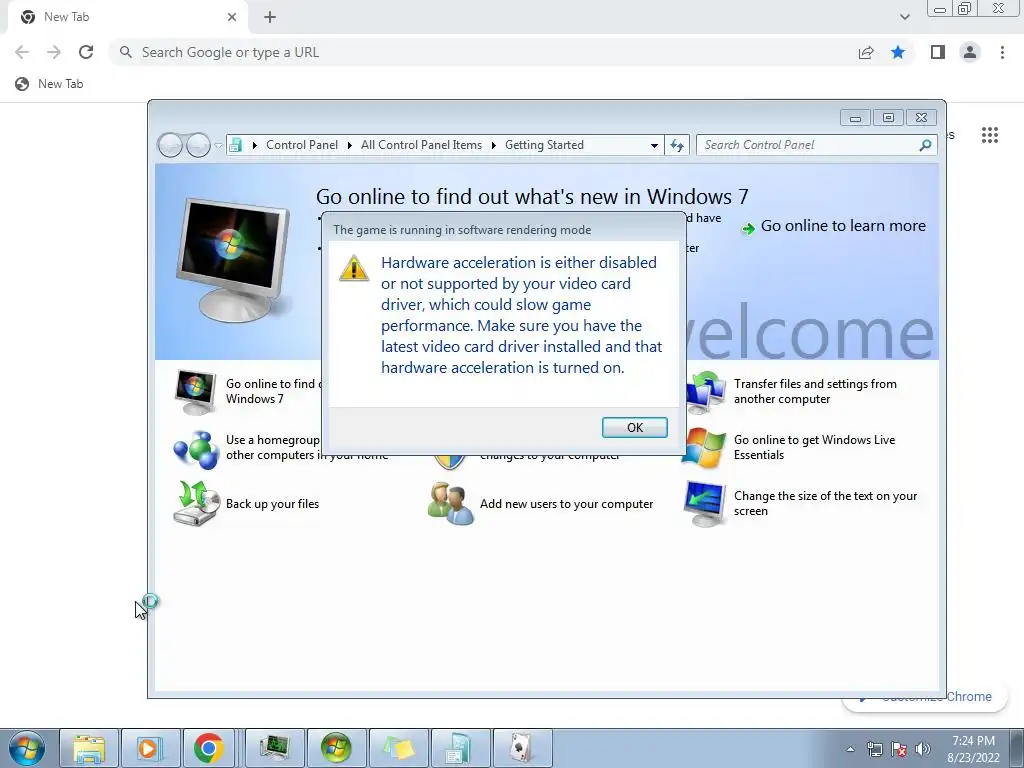Click the green arrow beside learn more
This screenshot has height=768, width=1024.
click(x=748, y=229)
